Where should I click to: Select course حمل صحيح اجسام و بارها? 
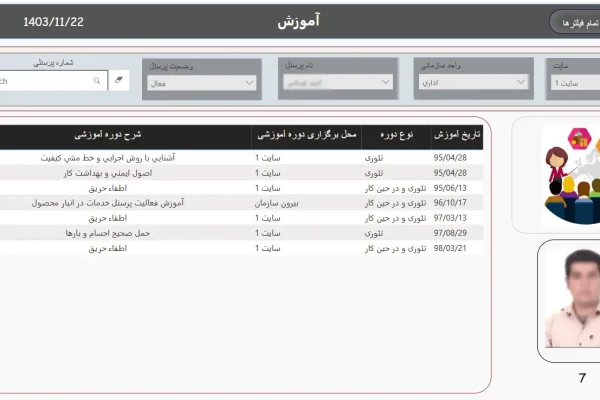click(x=108, y=233)
